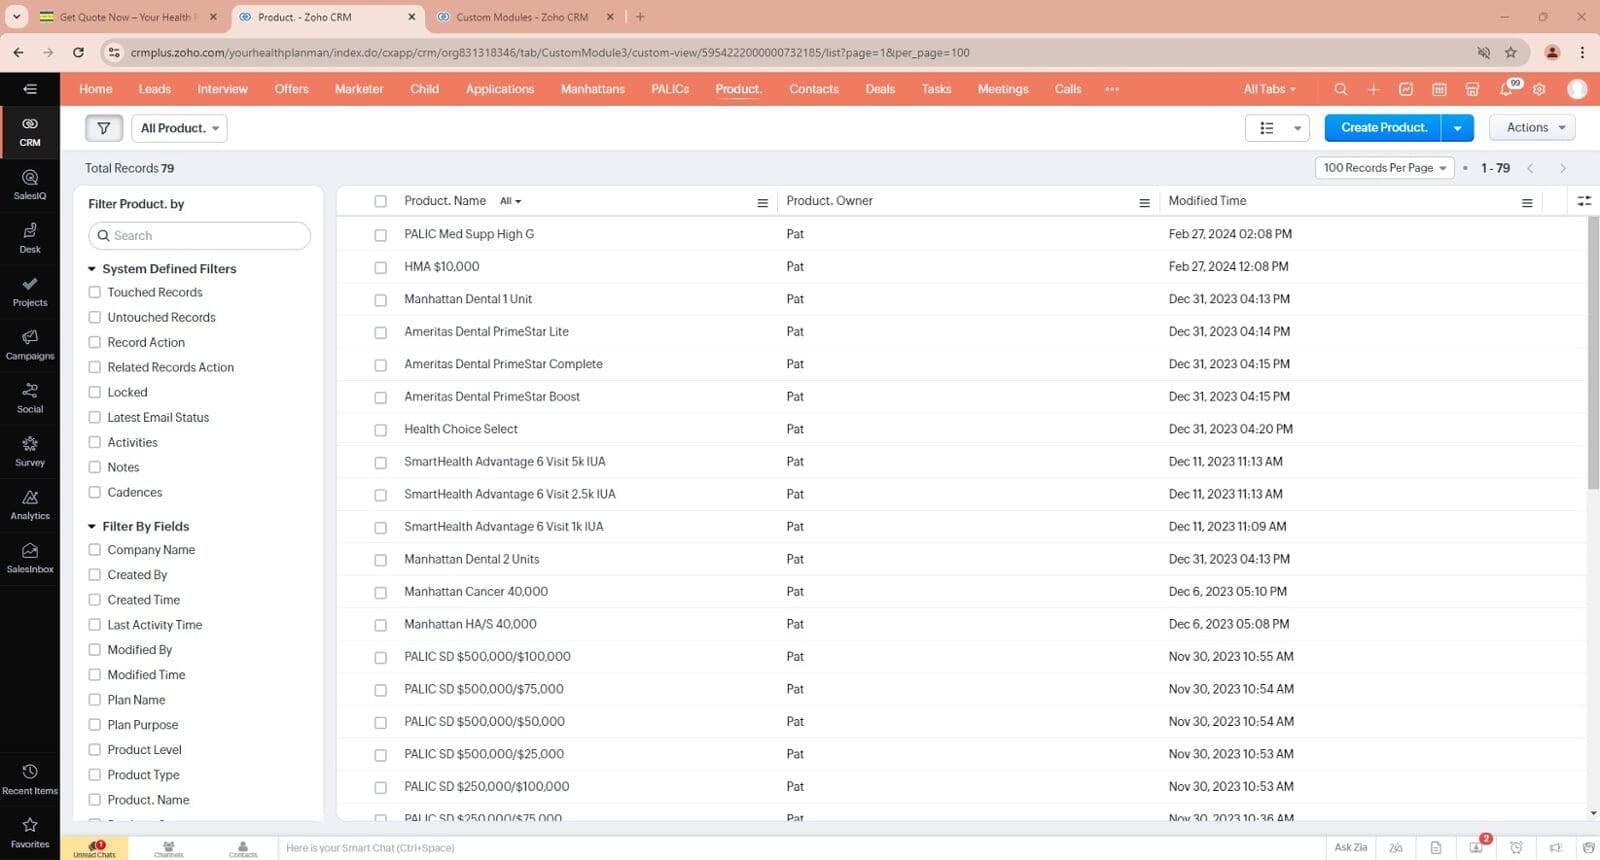Collapse System Defined Filters section
The height and width of the screenshot is (860, 1600).
coord(92,269)
